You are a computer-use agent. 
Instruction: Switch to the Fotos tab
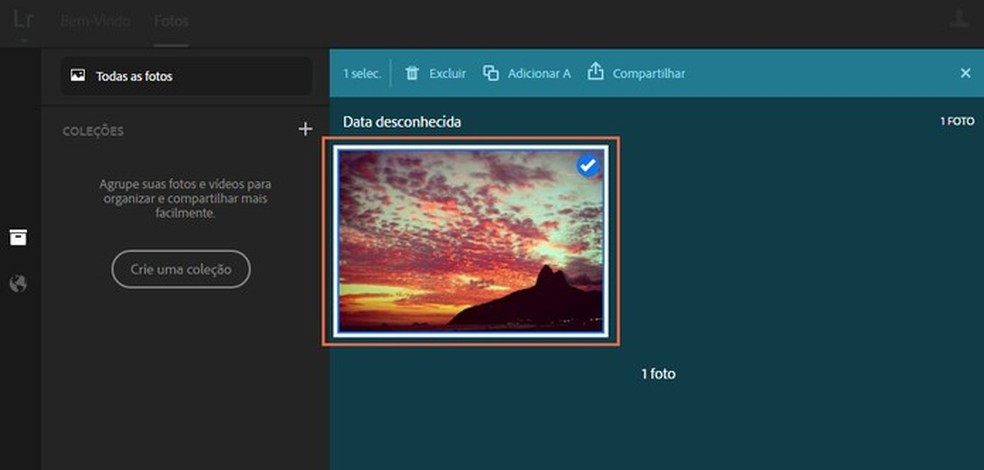(x=171, y=21)
